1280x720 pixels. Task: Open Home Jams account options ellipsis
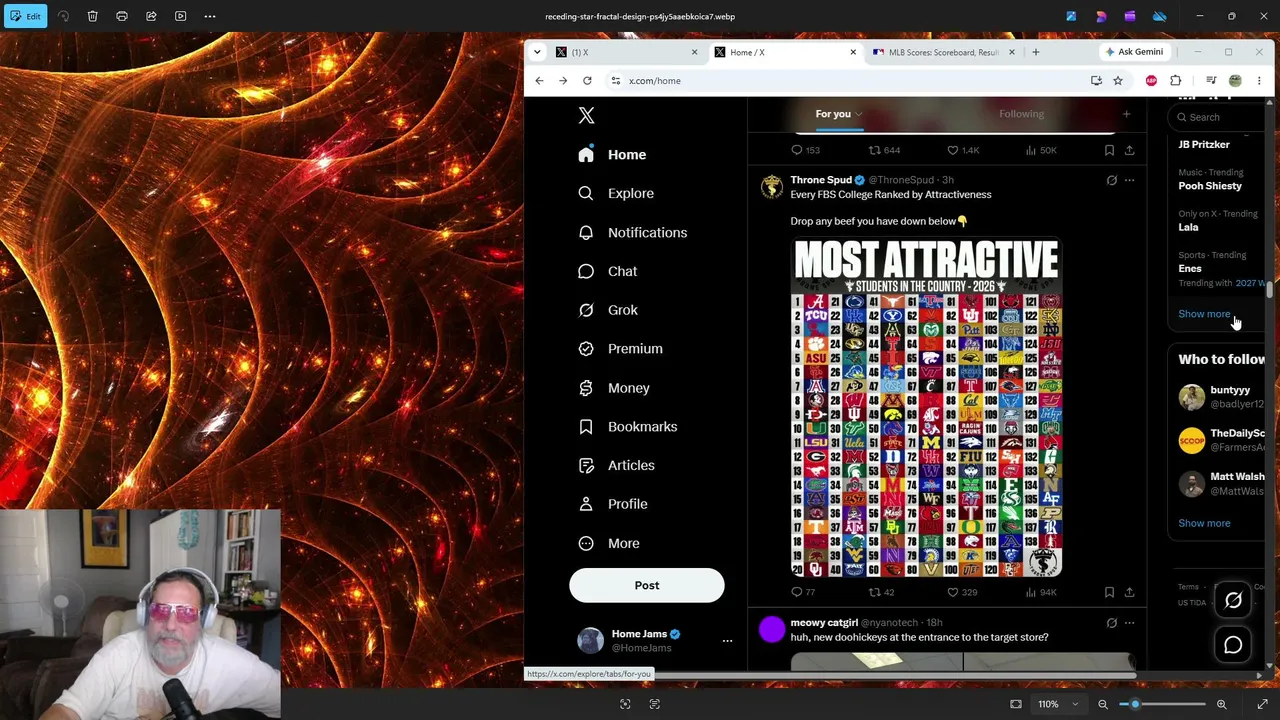pyautogui.click(x=727, y=641)
